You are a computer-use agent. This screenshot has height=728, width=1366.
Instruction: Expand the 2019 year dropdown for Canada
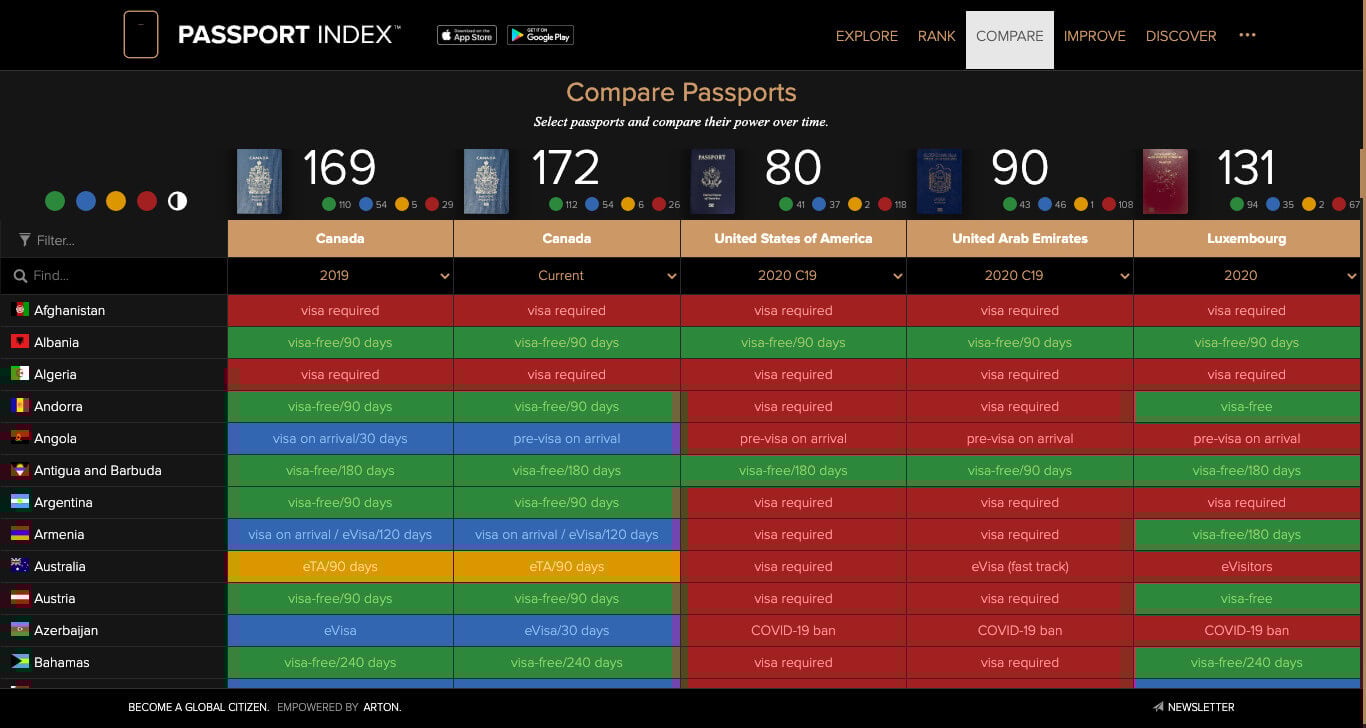[x=340, y=276]
